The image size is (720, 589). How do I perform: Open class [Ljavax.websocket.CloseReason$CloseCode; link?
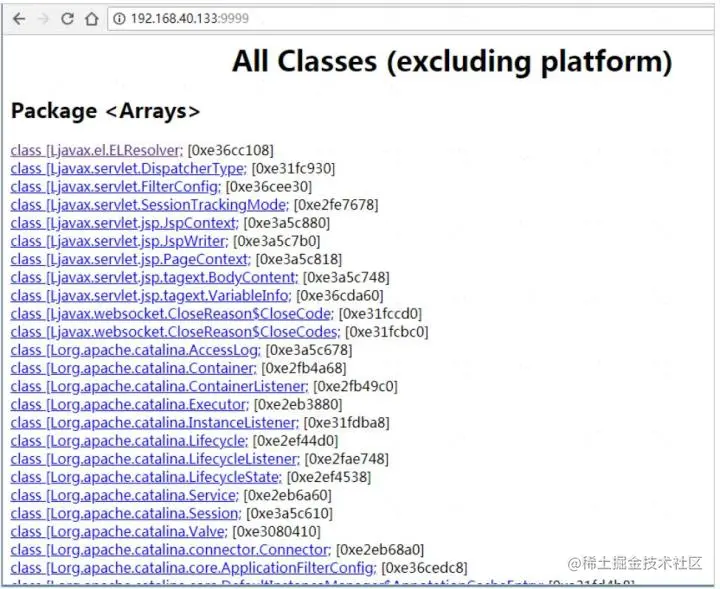(x=172, y=314)
